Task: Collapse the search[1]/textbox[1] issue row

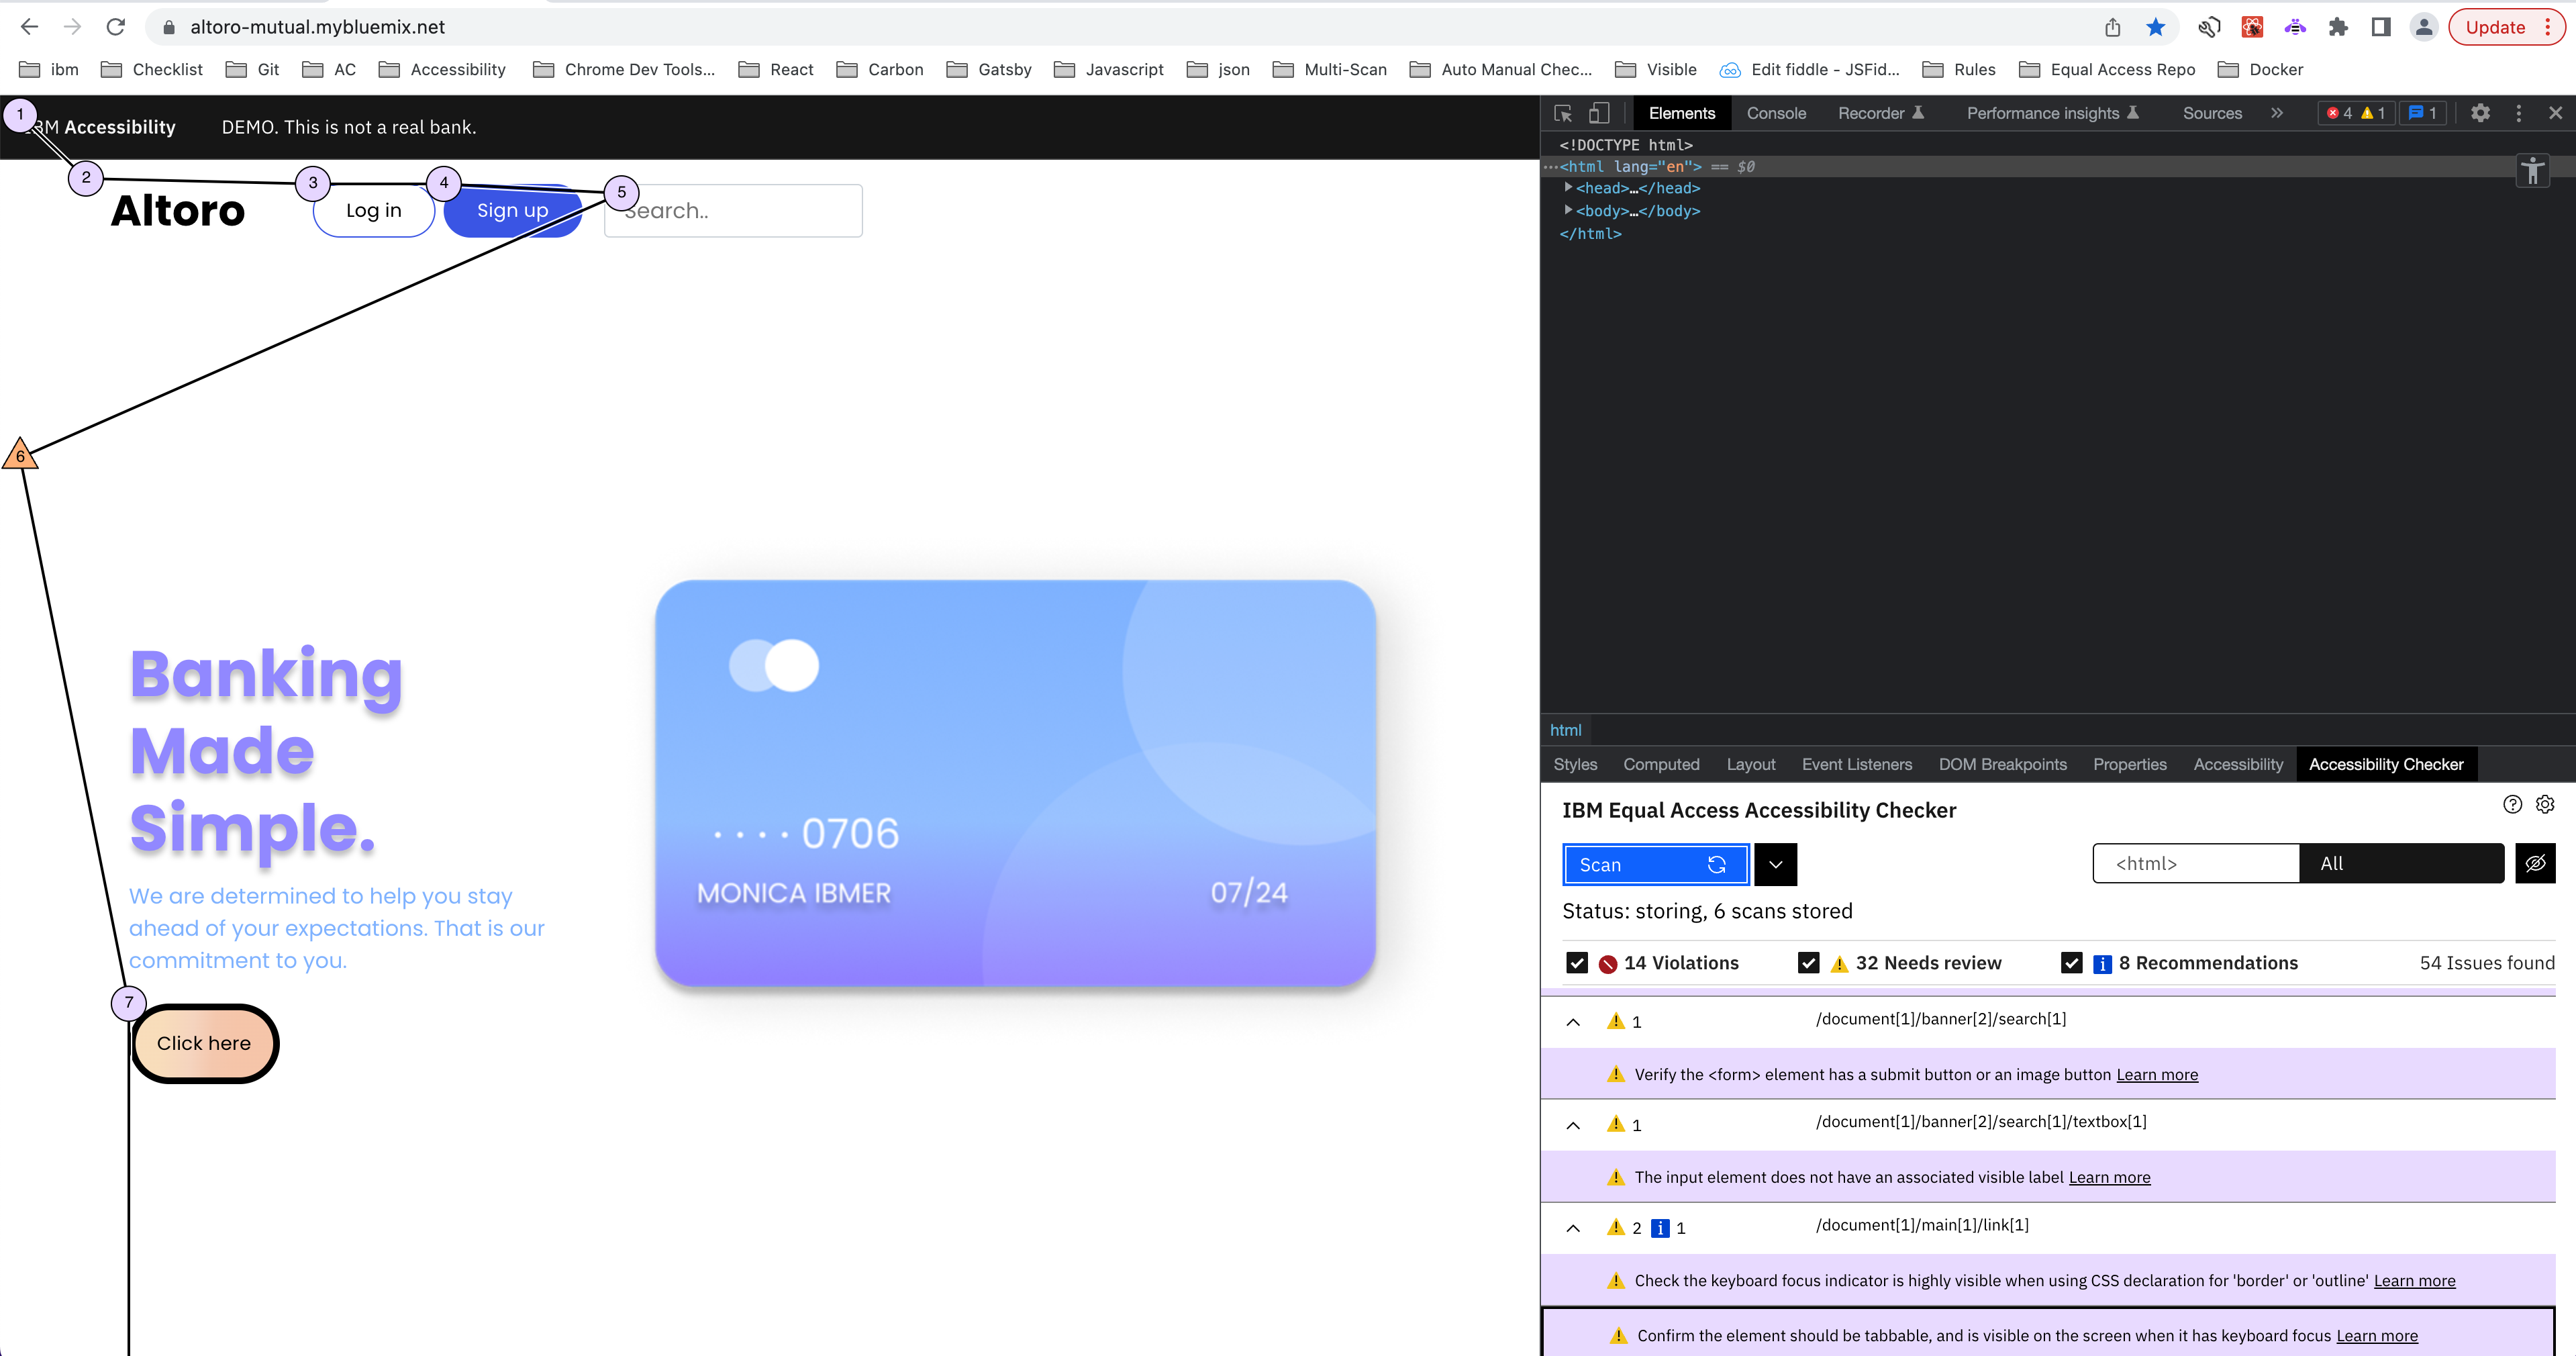Action: [x=1573, y=1125]
